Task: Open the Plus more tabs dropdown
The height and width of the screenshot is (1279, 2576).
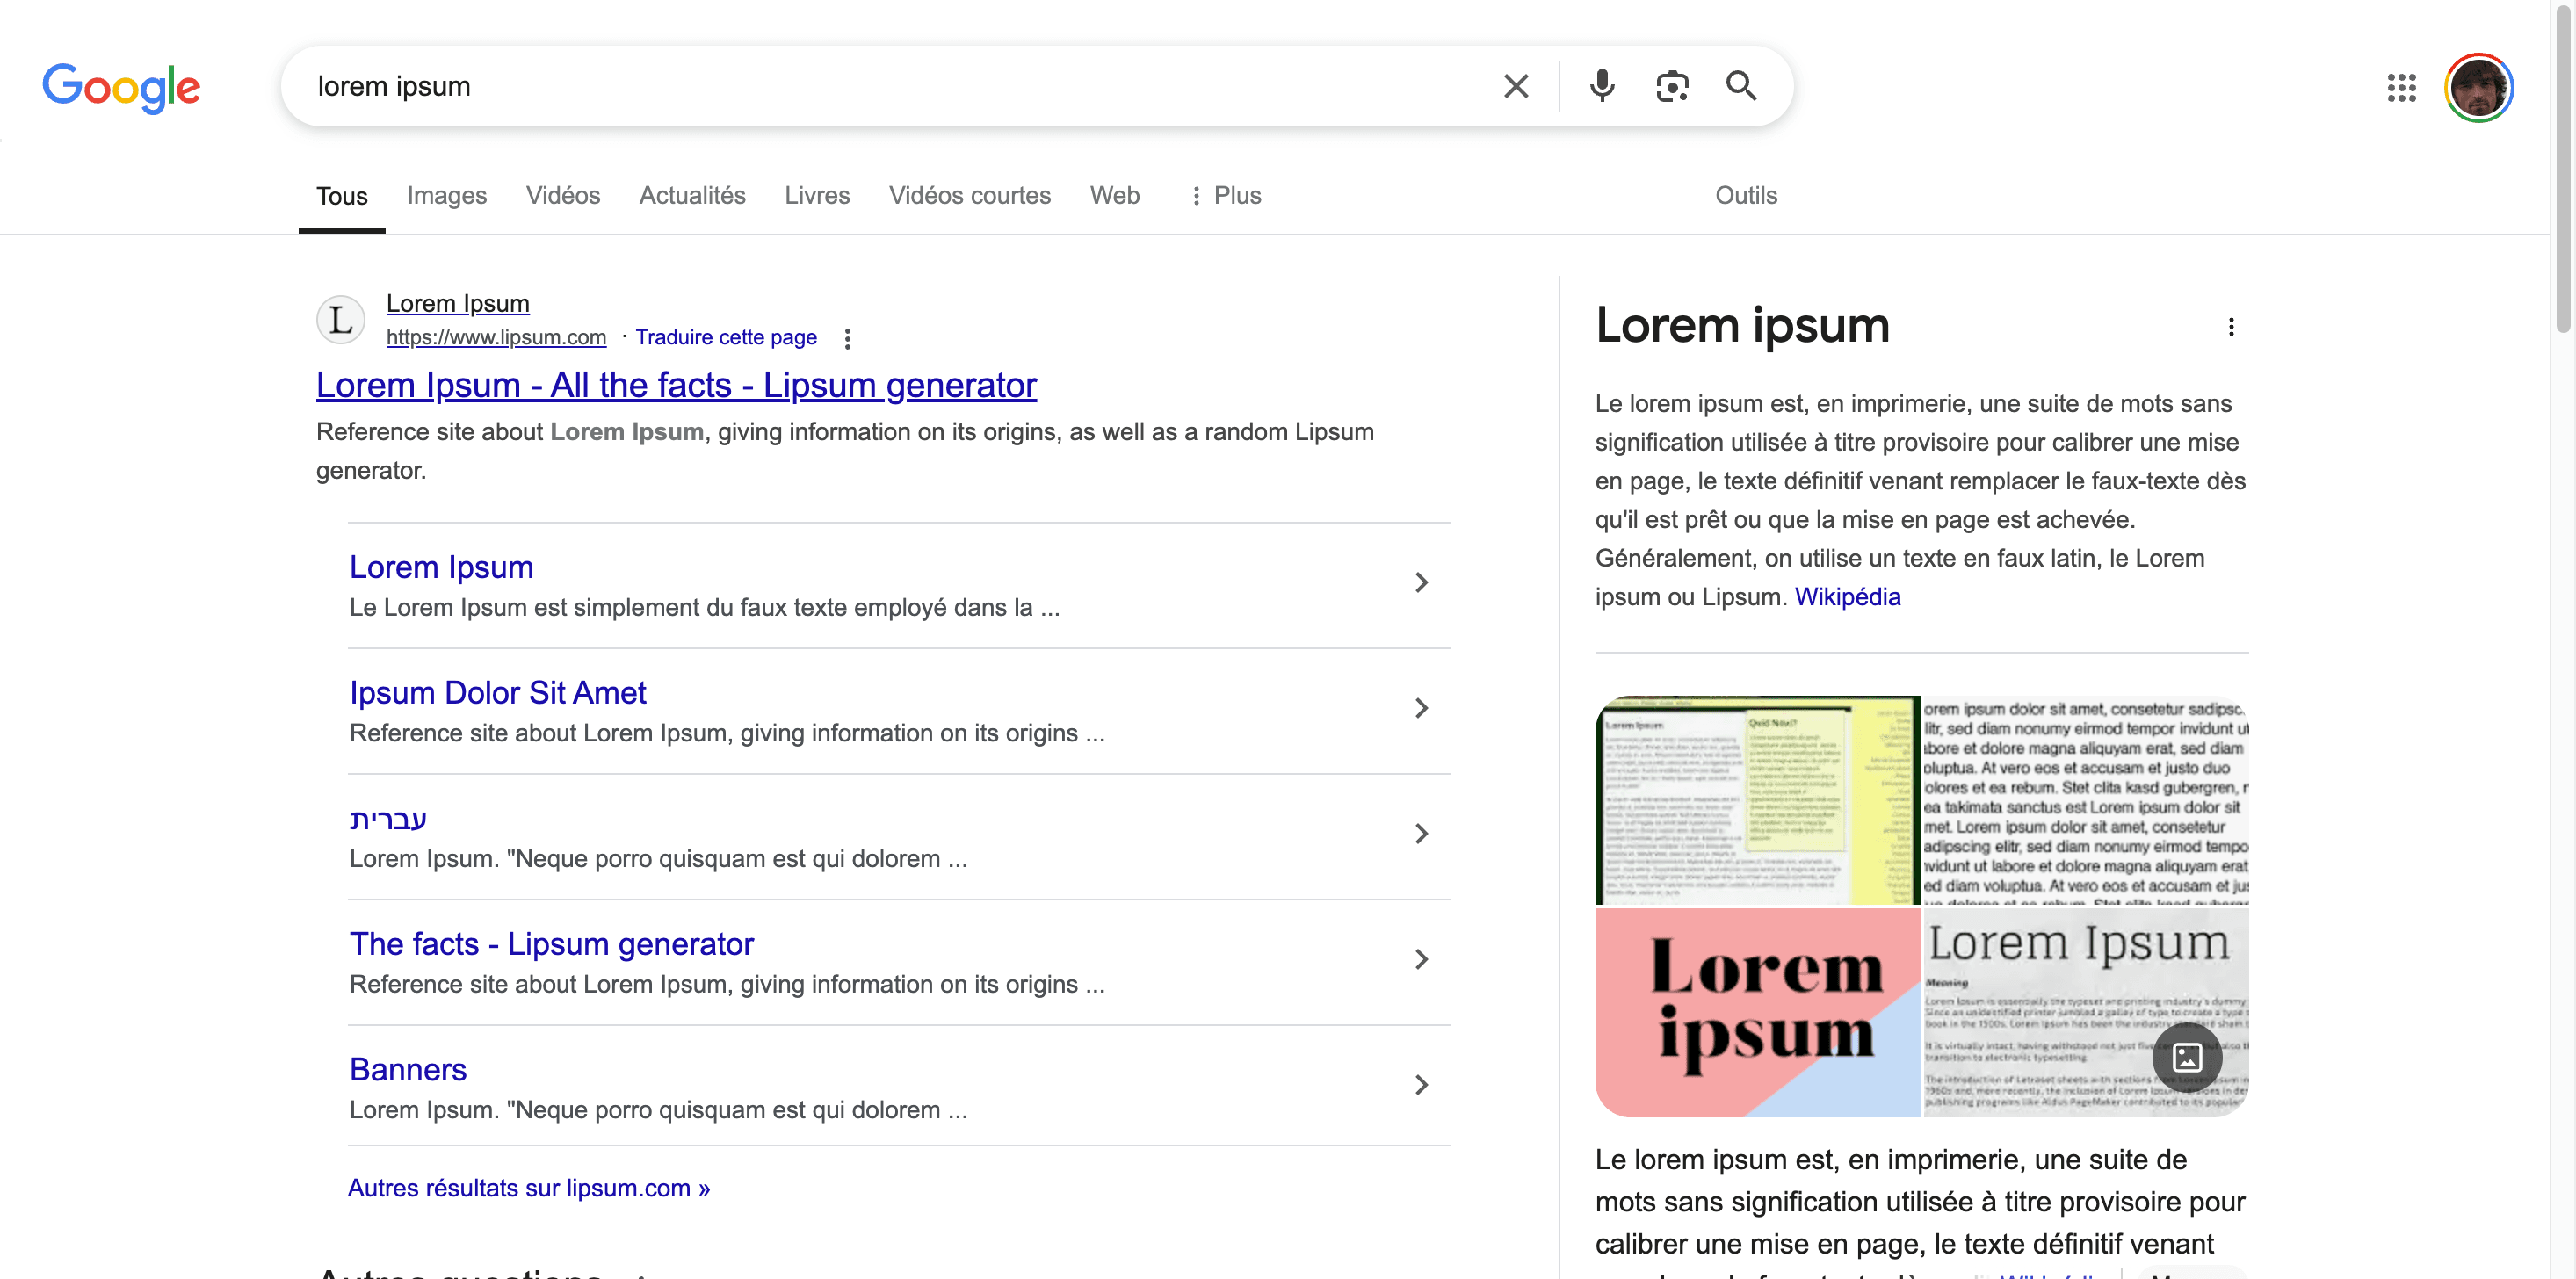Action: click(x=1225, y=195)
